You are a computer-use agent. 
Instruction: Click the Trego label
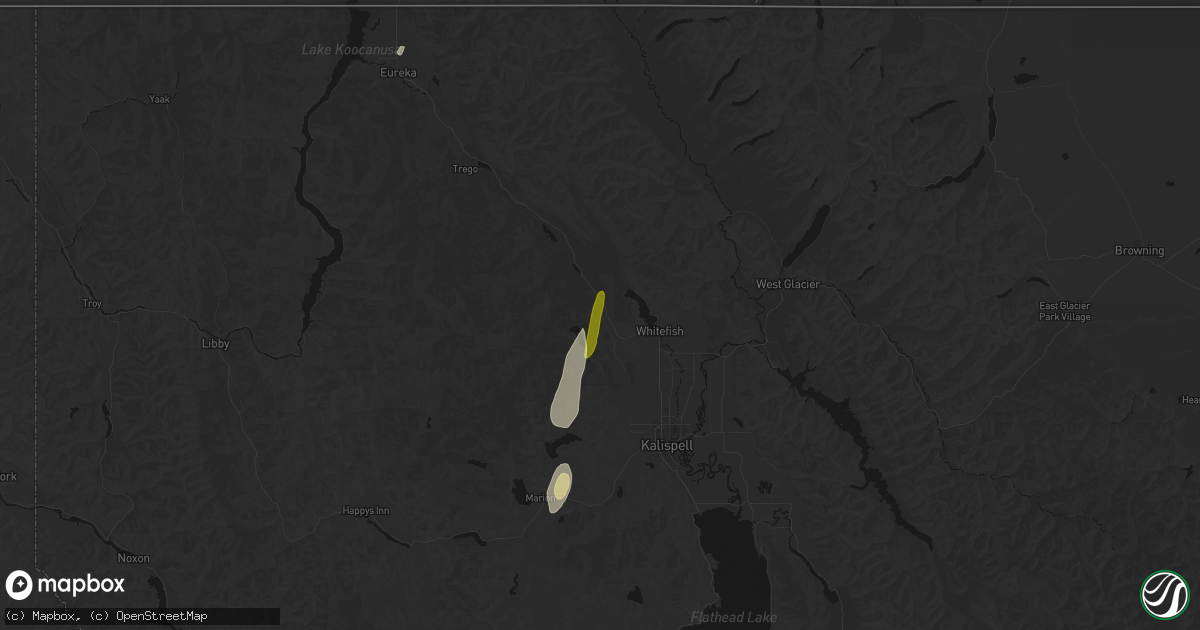coord(466,169)
